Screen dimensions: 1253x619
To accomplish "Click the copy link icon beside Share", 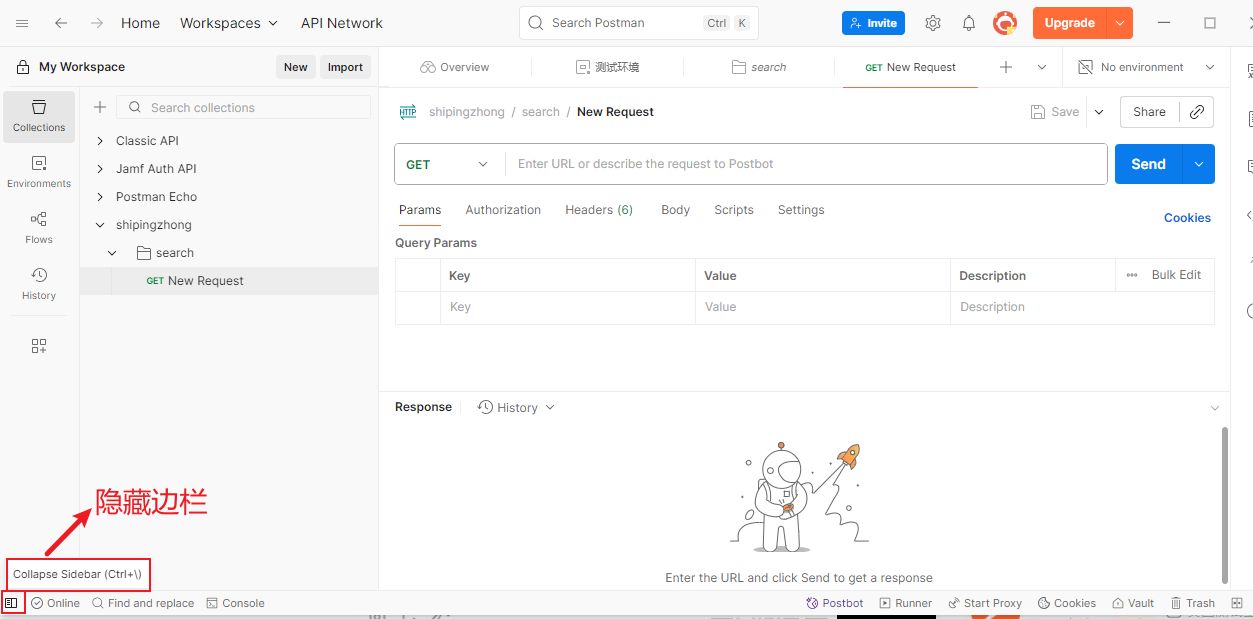I will click(x=1196, y=112).
